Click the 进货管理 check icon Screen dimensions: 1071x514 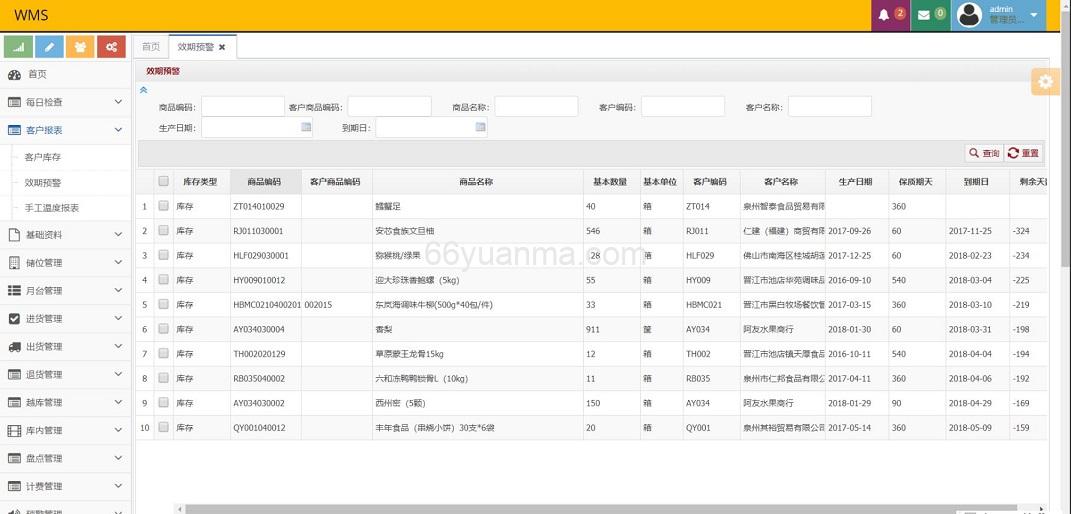tap(14, 319)
